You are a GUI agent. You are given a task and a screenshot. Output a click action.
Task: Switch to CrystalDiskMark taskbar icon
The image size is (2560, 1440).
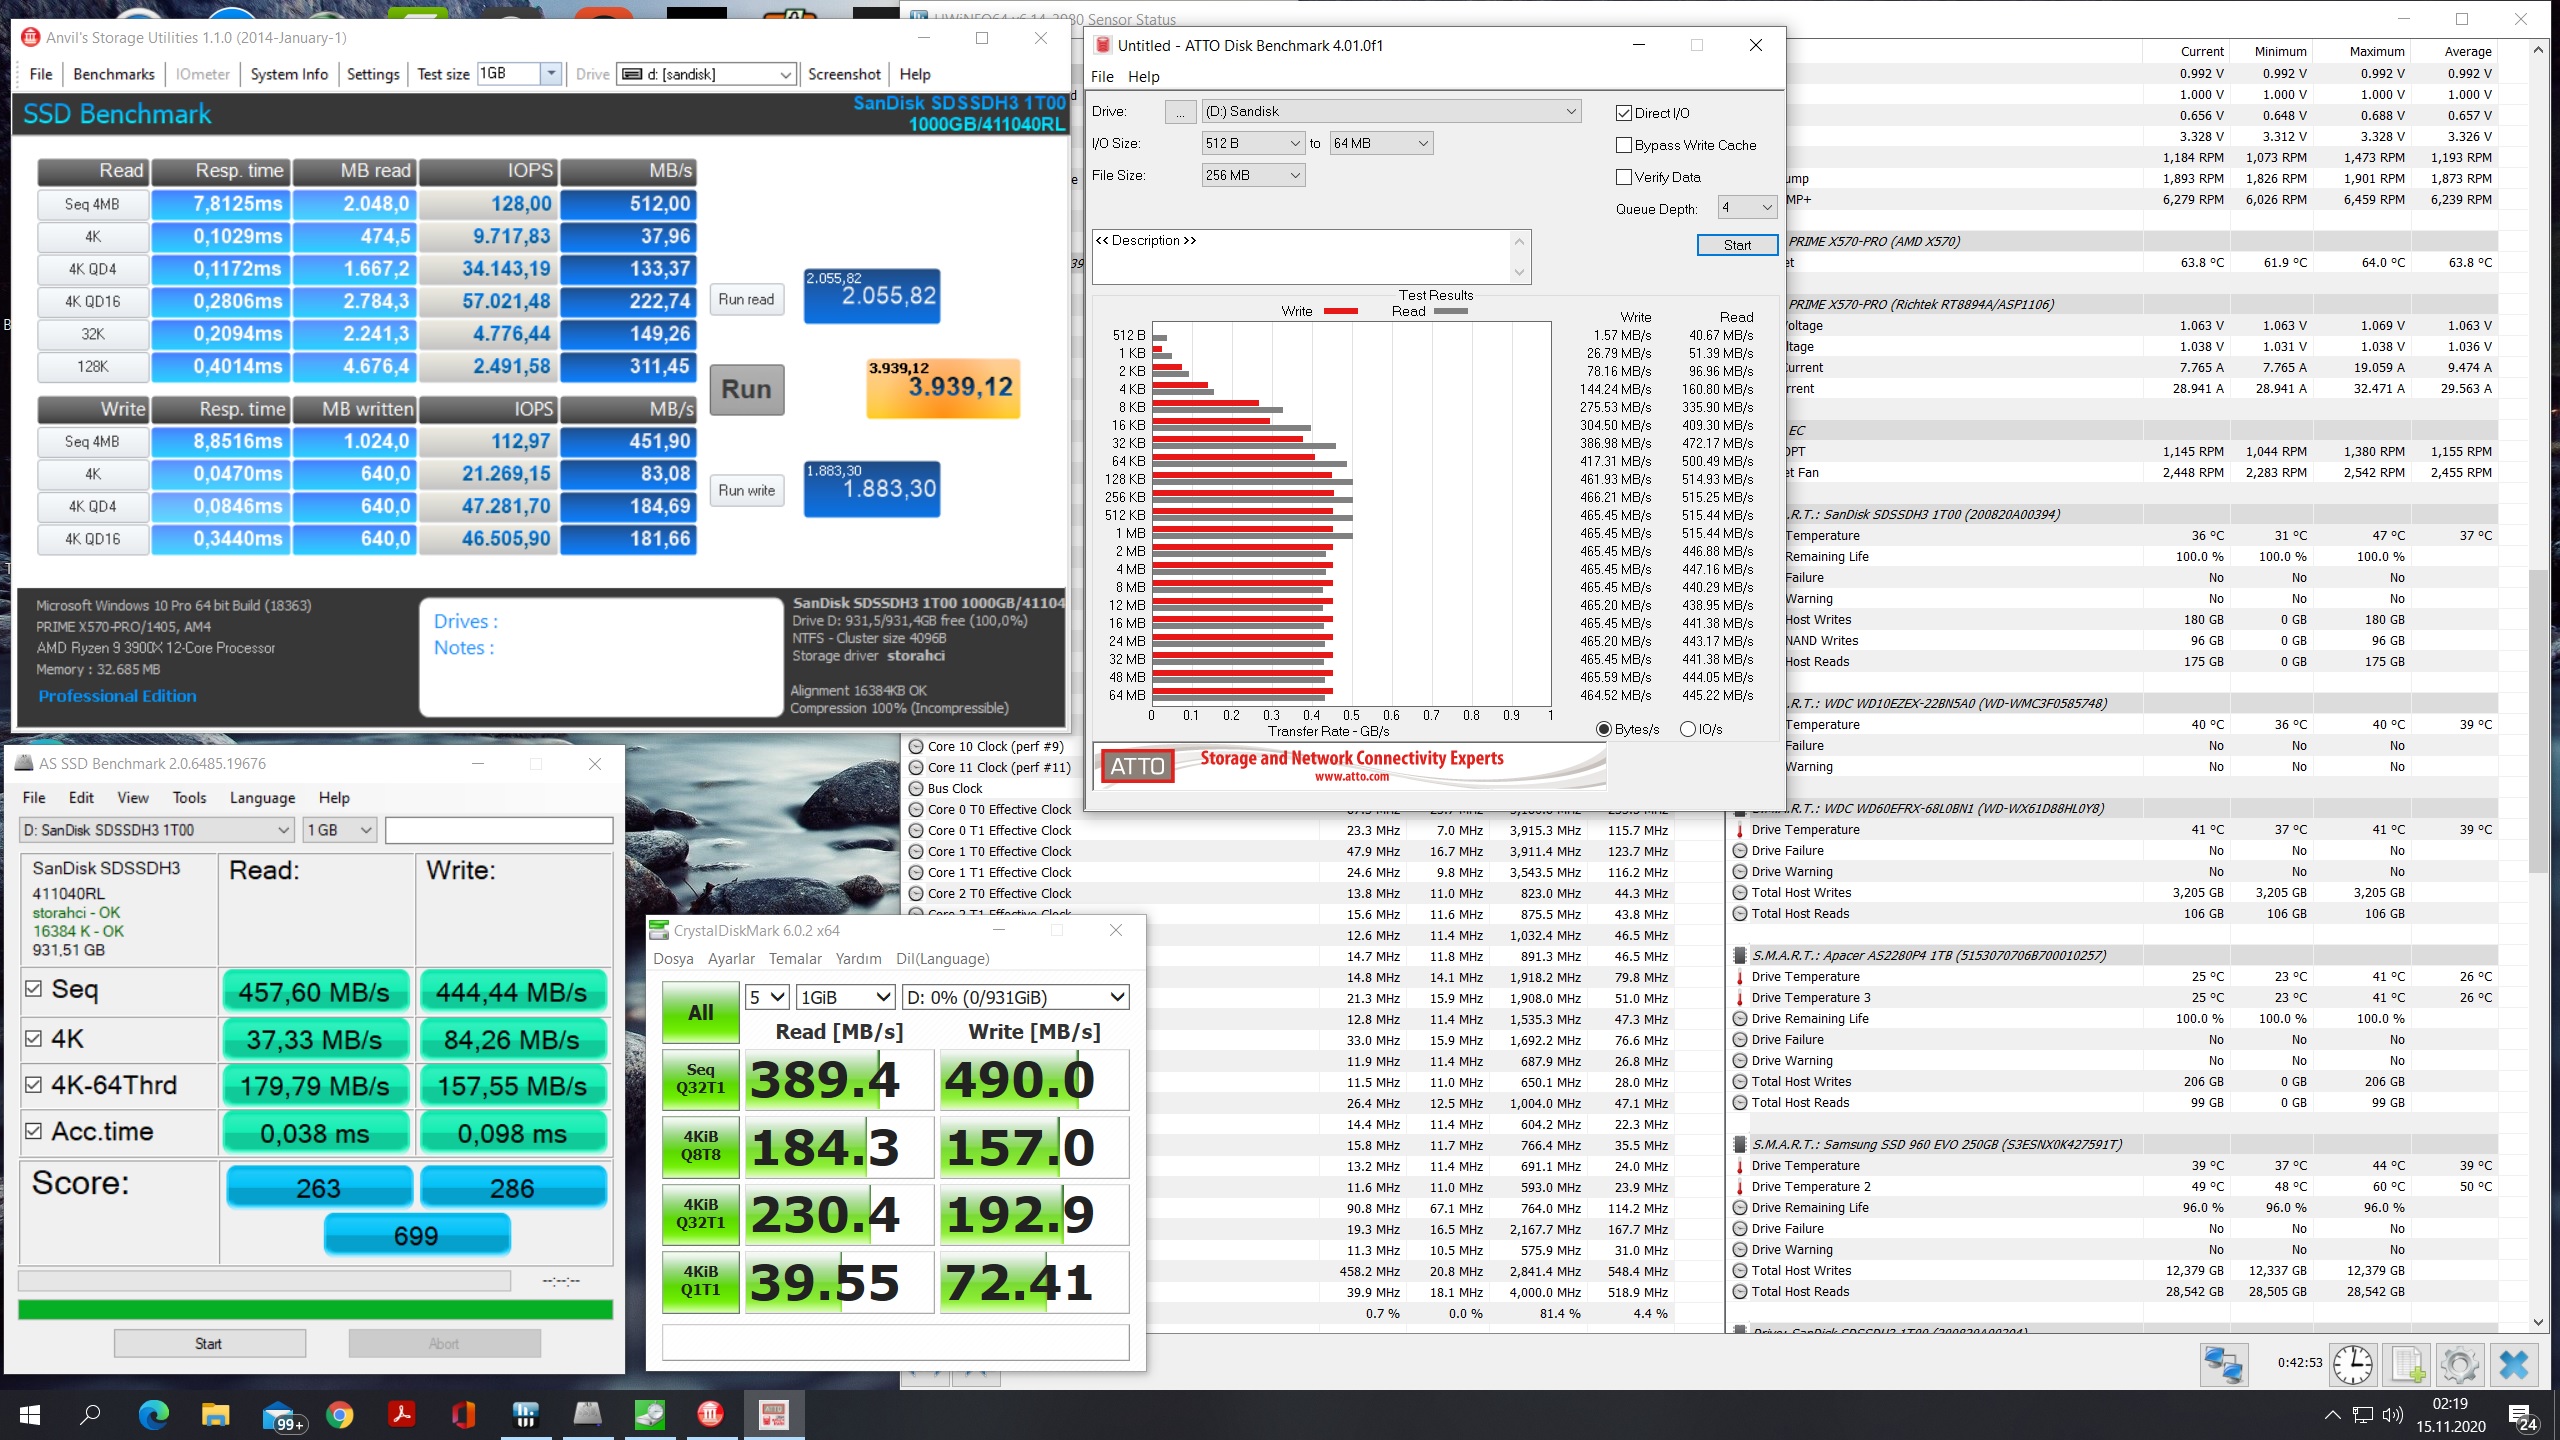pyautogui.click(x=649, y=1415)
